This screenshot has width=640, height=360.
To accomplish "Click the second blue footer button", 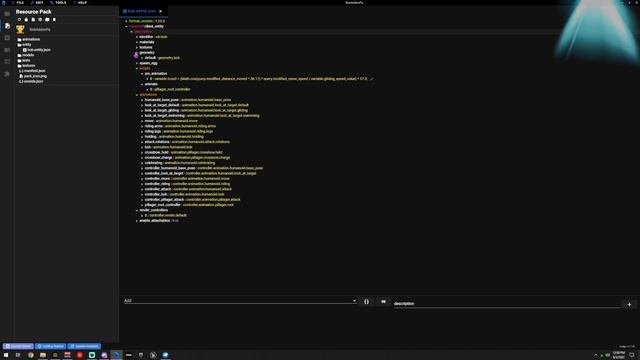I will (51, 347).
